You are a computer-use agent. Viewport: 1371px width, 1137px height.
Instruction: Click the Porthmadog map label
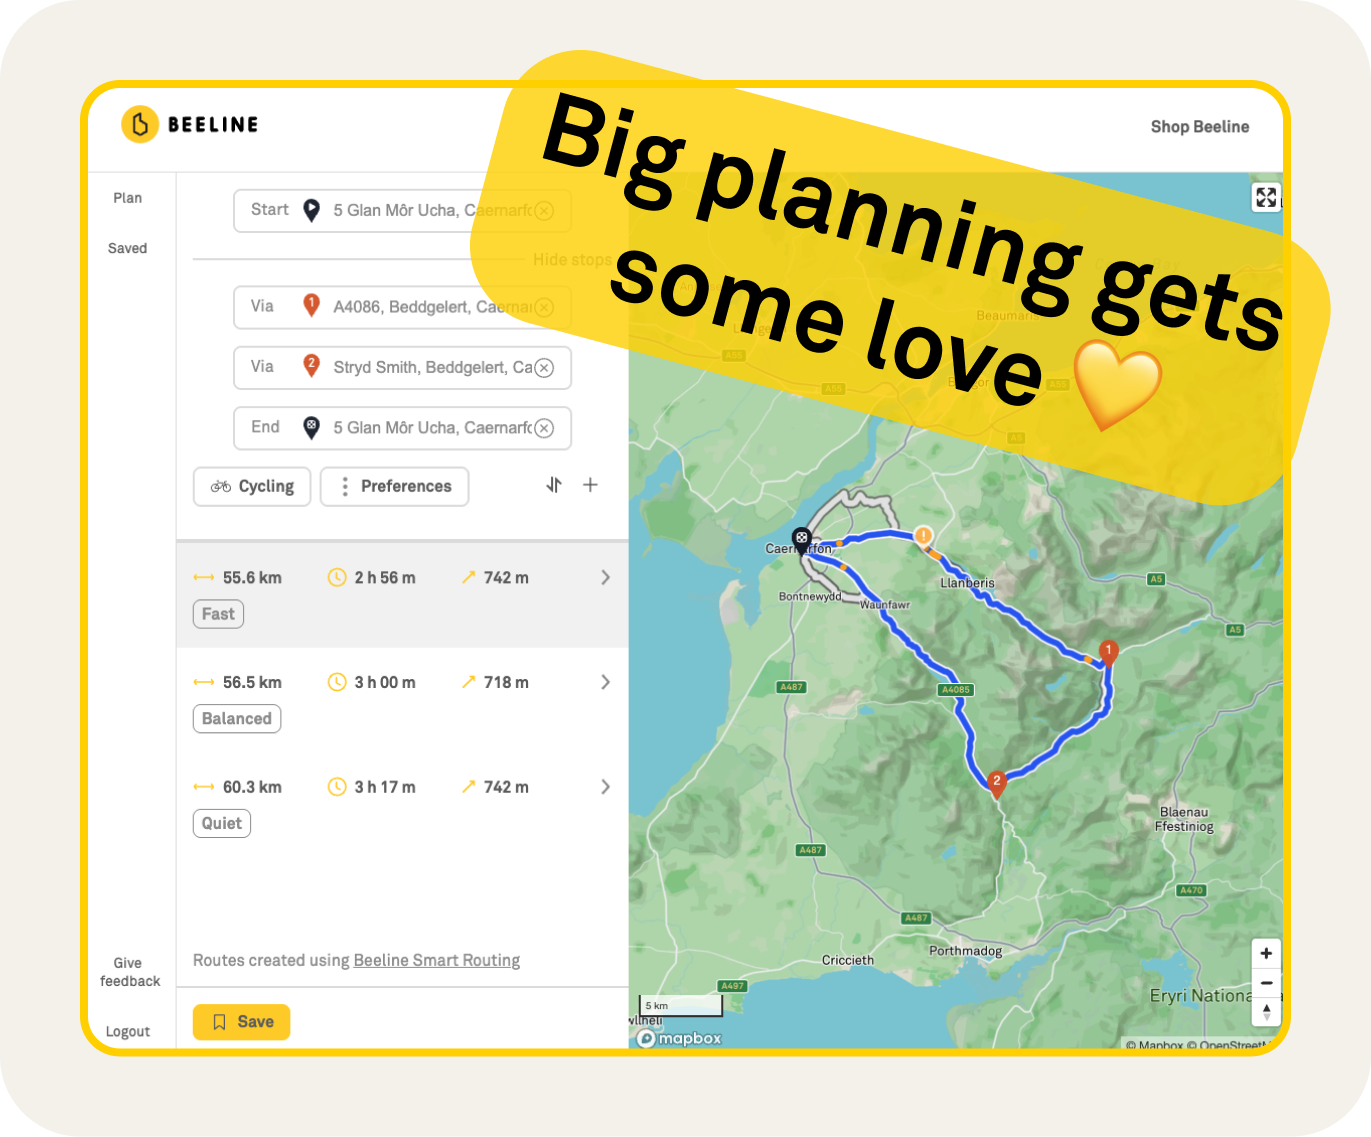(x=965, y=951)
